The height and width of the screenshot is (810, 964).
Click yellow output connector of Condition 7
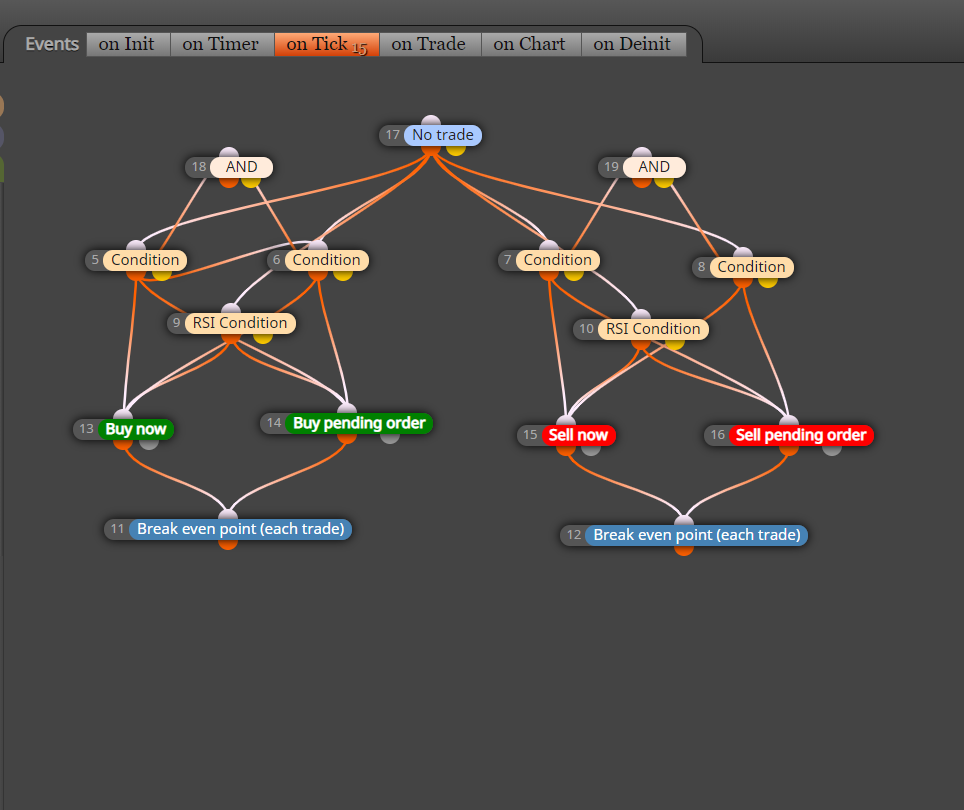coord(574,274)
